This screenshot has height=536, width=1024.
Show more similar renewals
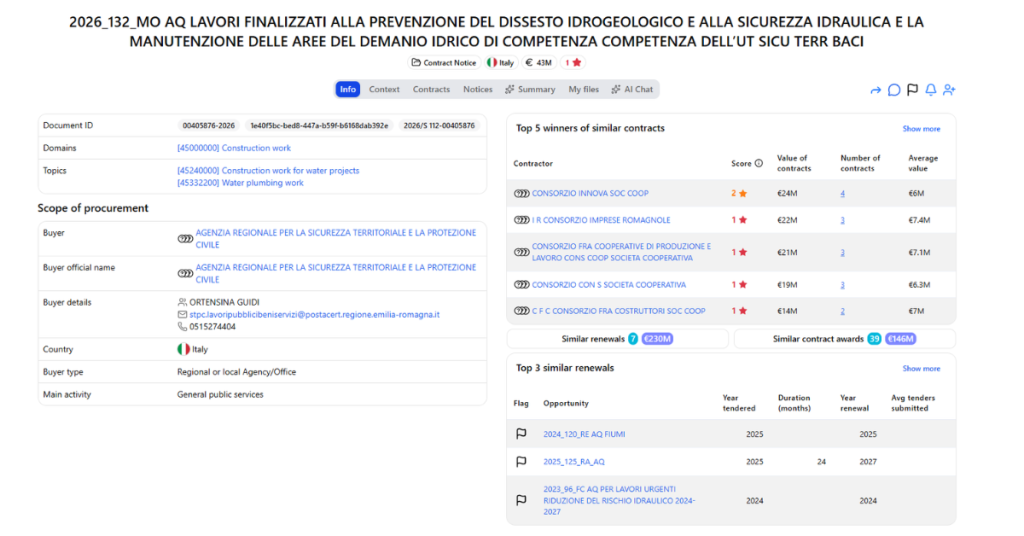pos(921,368)
